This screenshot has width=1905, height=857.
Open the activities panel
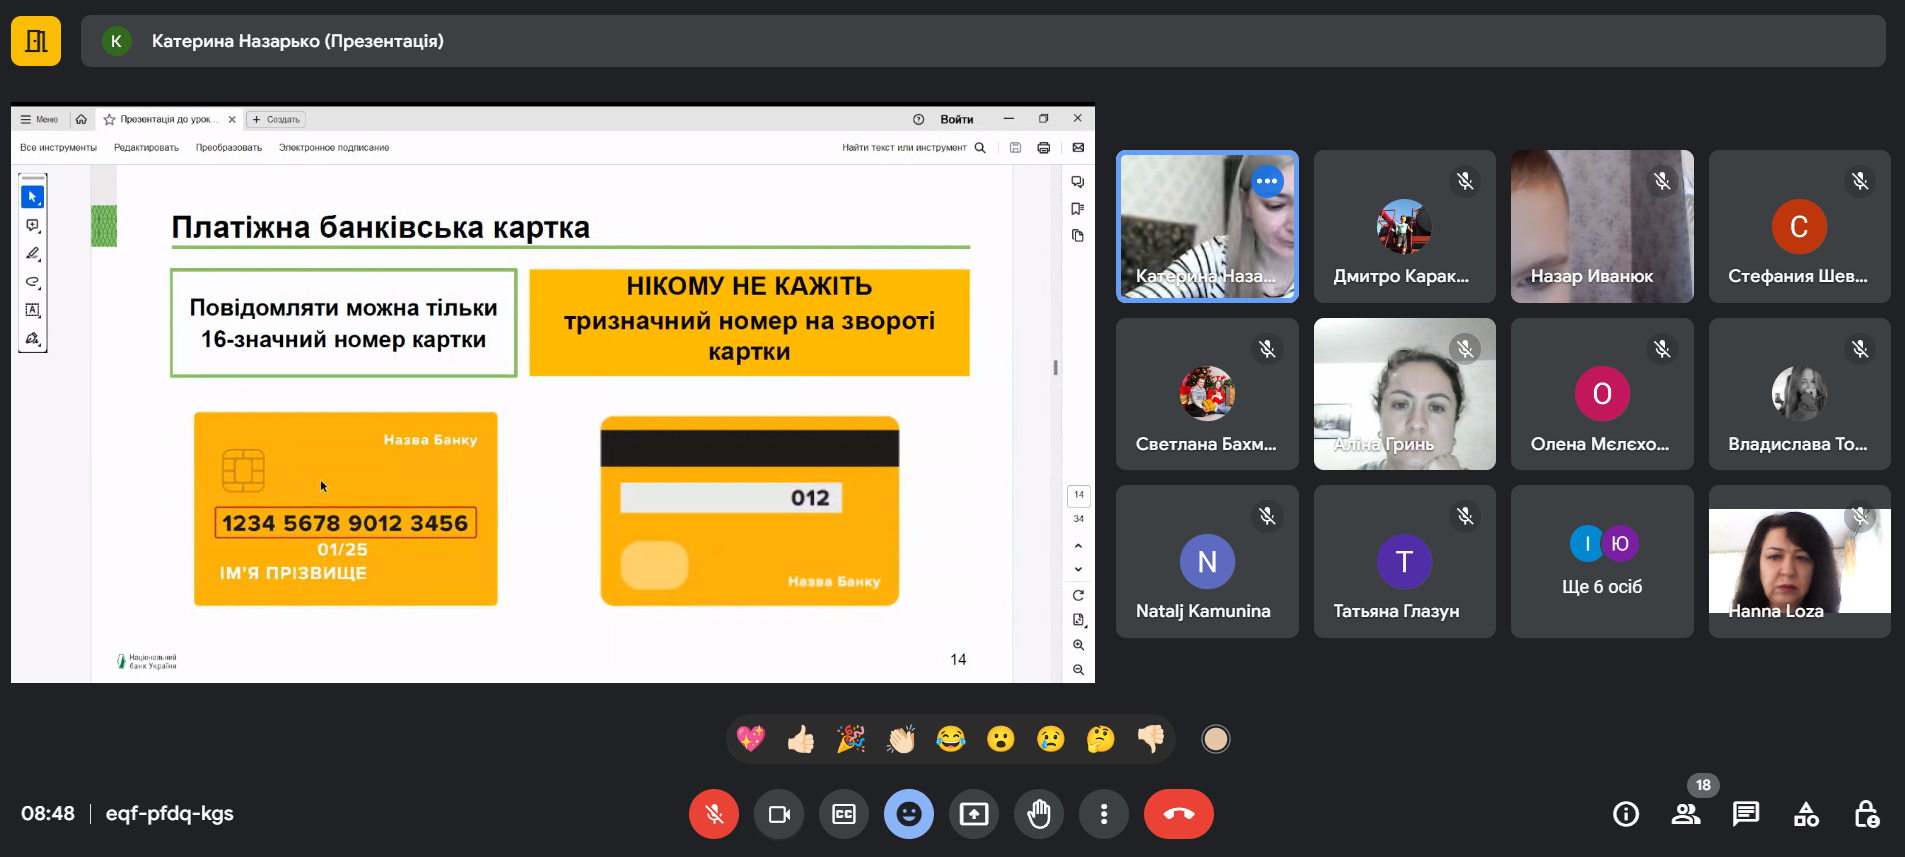[x=1806, y=814]
